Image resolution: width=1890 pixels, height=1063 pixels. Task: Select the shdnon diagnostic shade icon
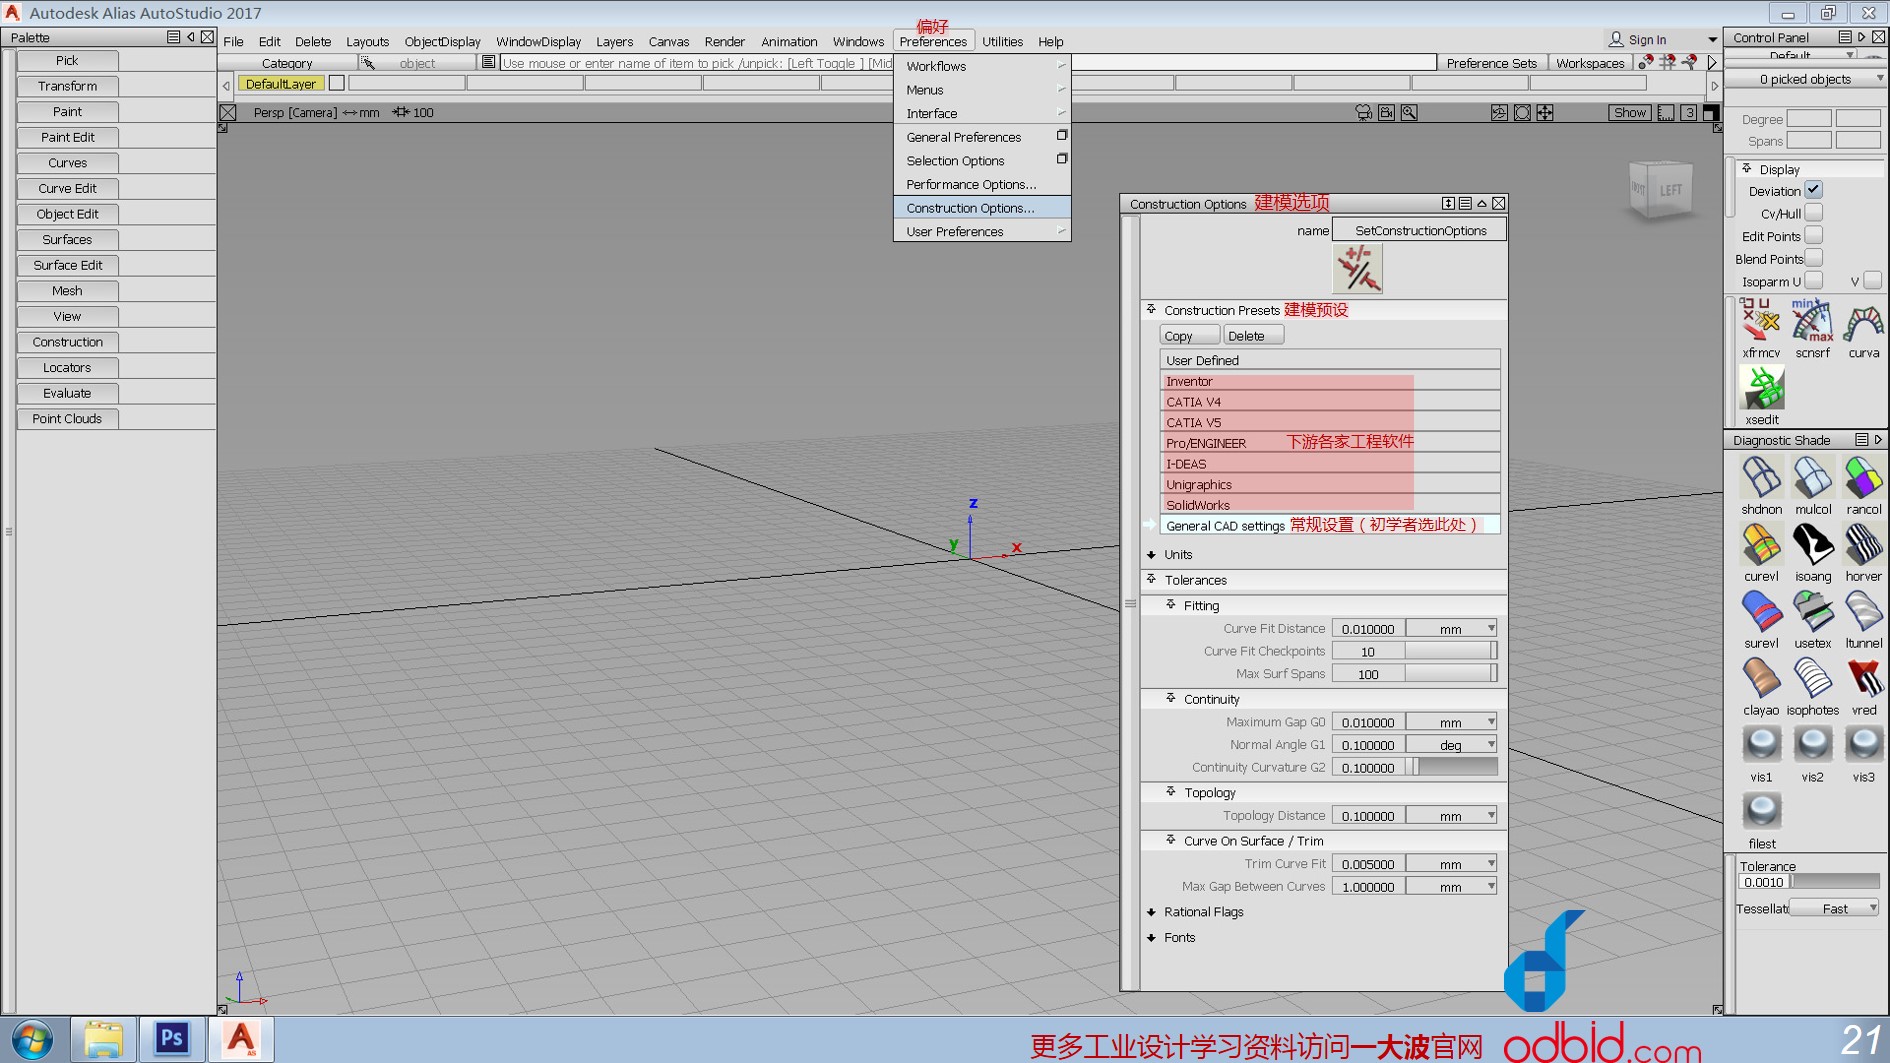(x=1761, y=478)
